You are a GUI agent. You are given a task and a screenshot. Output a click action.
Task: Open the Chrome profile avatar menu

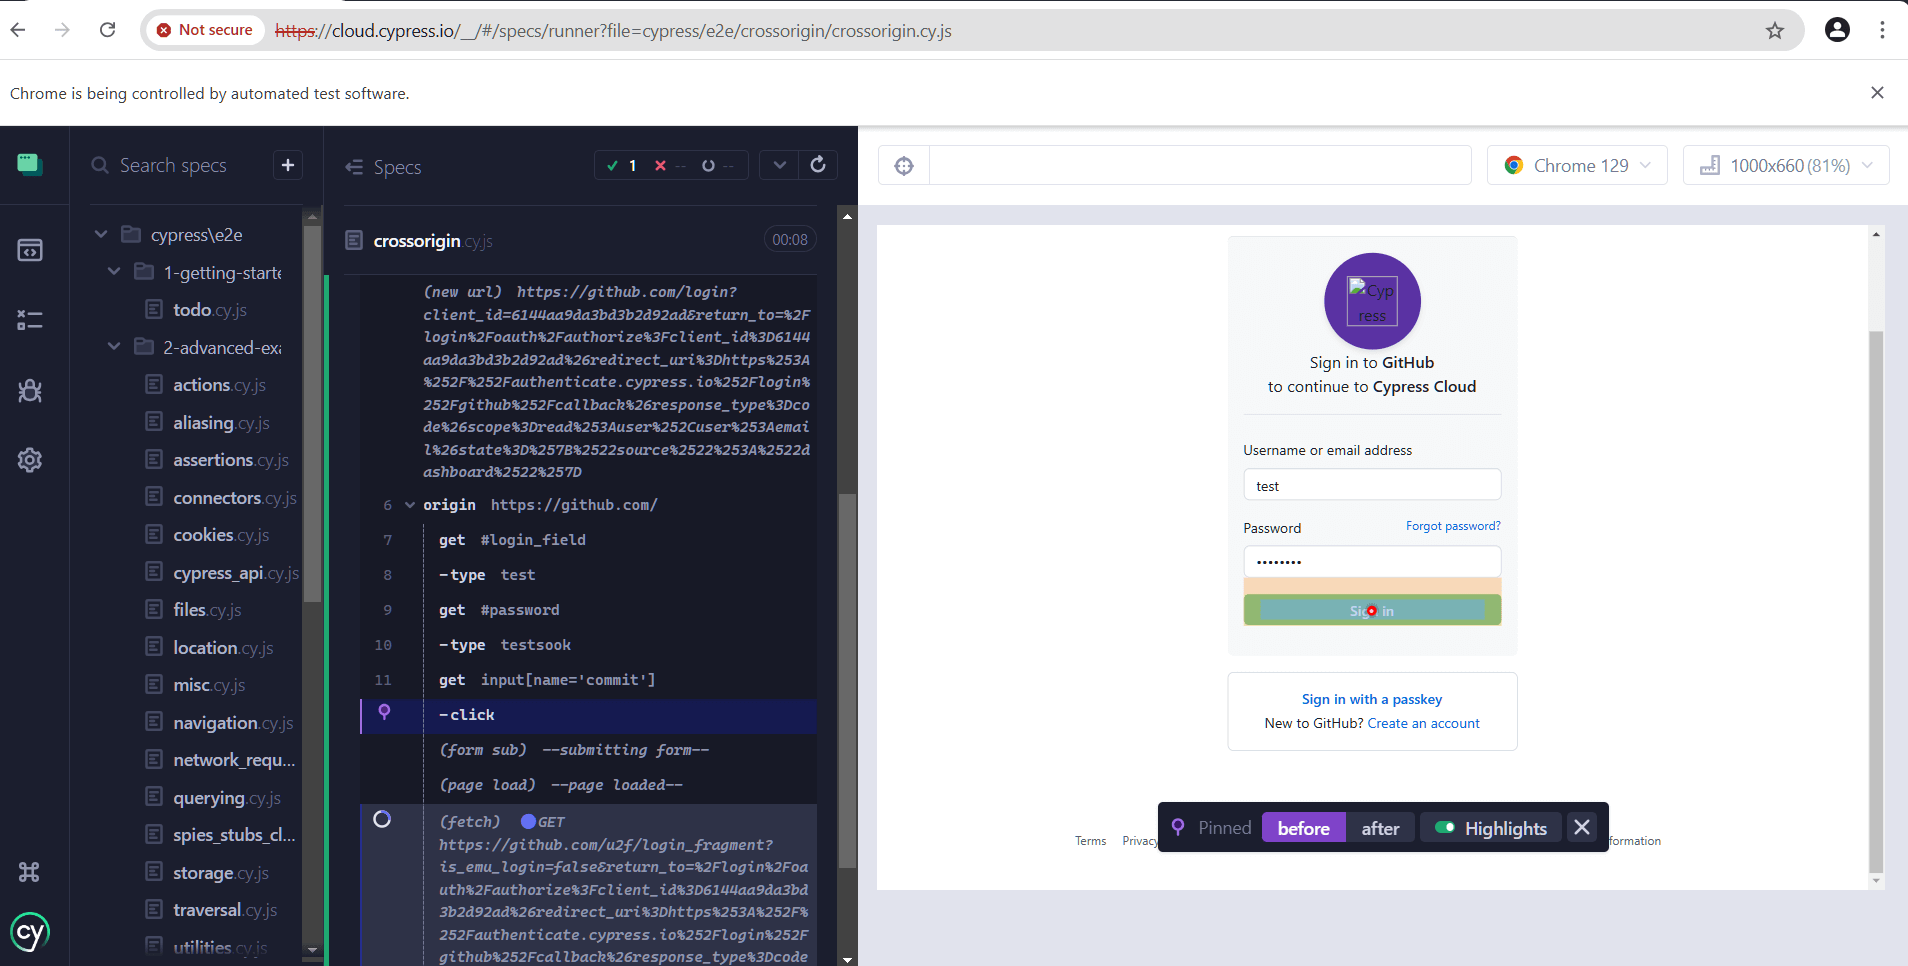[1837, 30]
